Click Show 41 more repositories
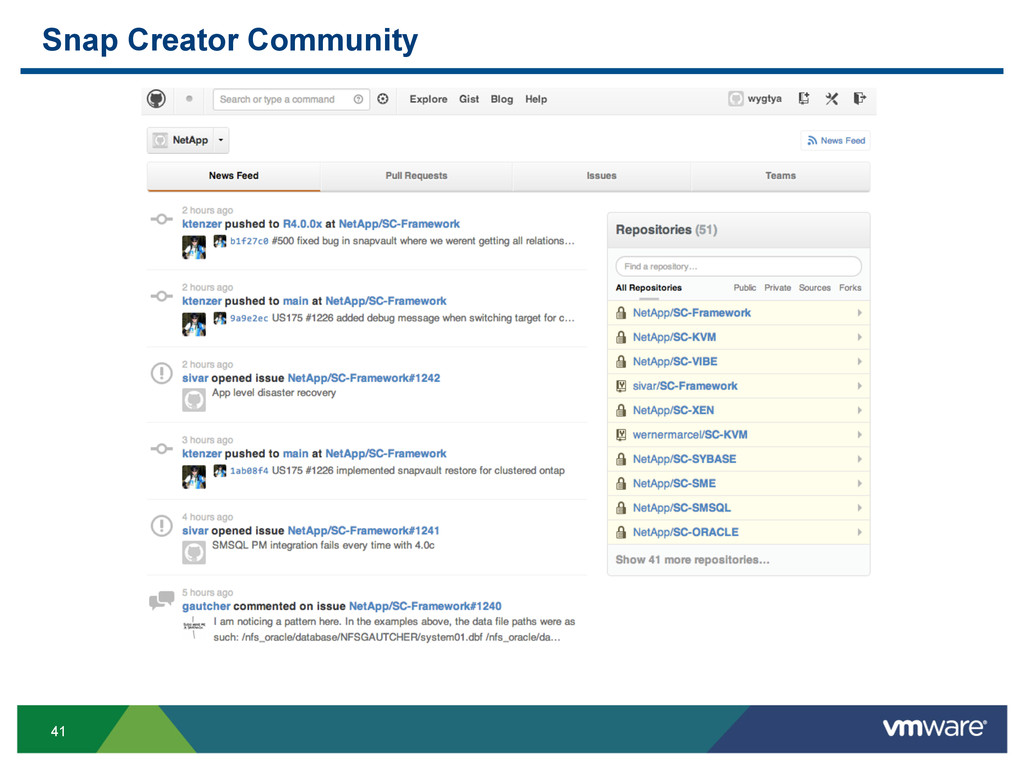The height and width of the screenshot is (768, 1024). (x=692, y=560)
